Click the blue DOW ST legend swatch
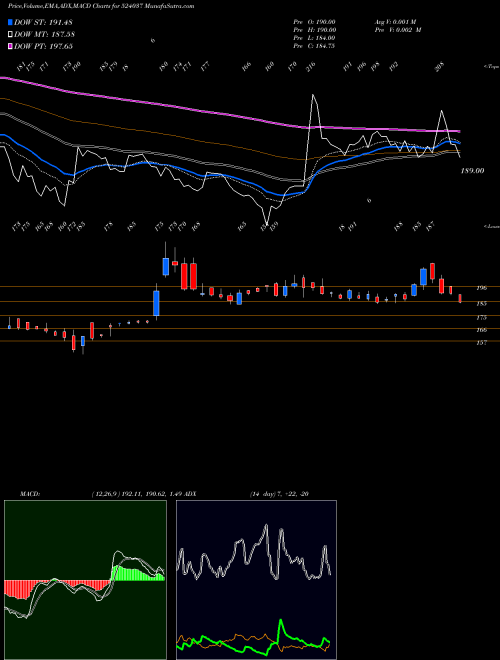The height and width of the screenshot is (660, 500). click(11, 22)
